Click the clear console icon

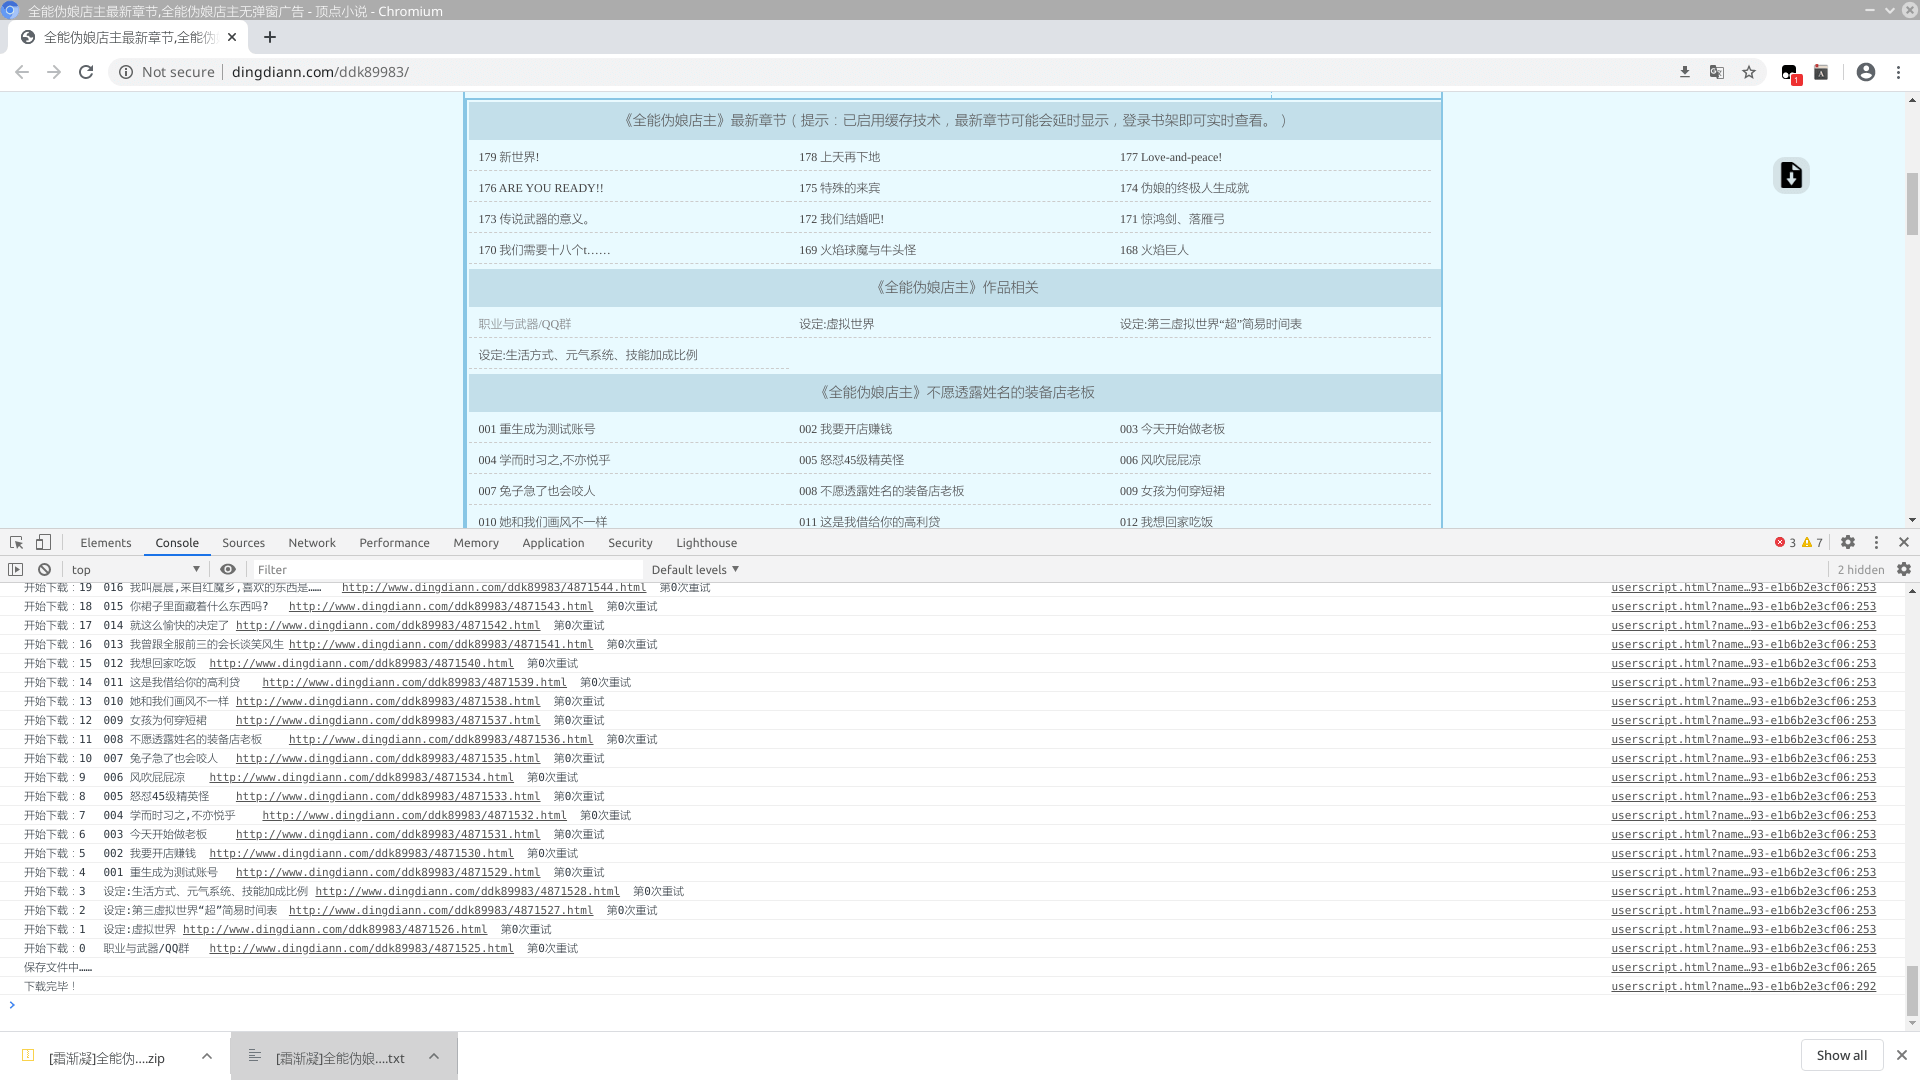coord(44,568)
